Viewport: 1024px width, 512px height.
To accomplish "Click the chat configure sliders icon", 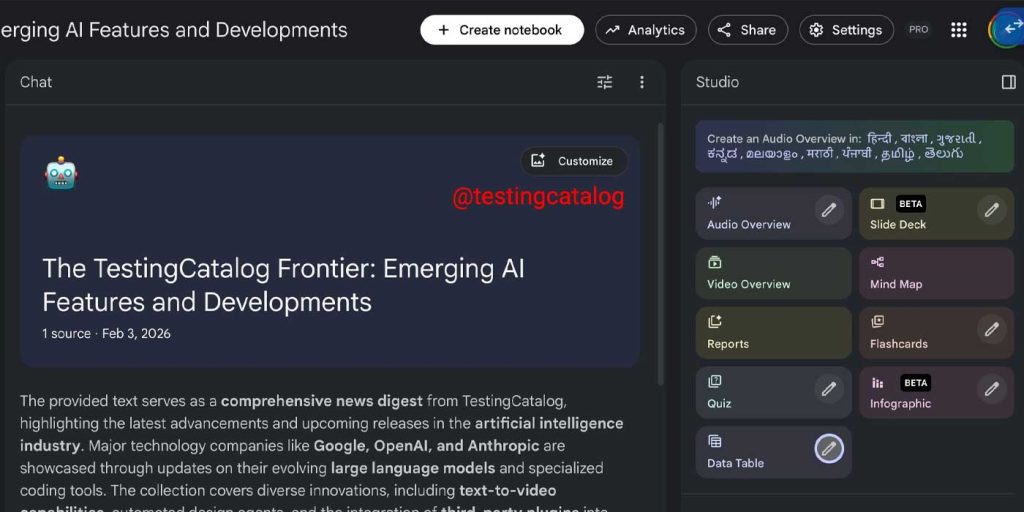I will tap(605, 82).
